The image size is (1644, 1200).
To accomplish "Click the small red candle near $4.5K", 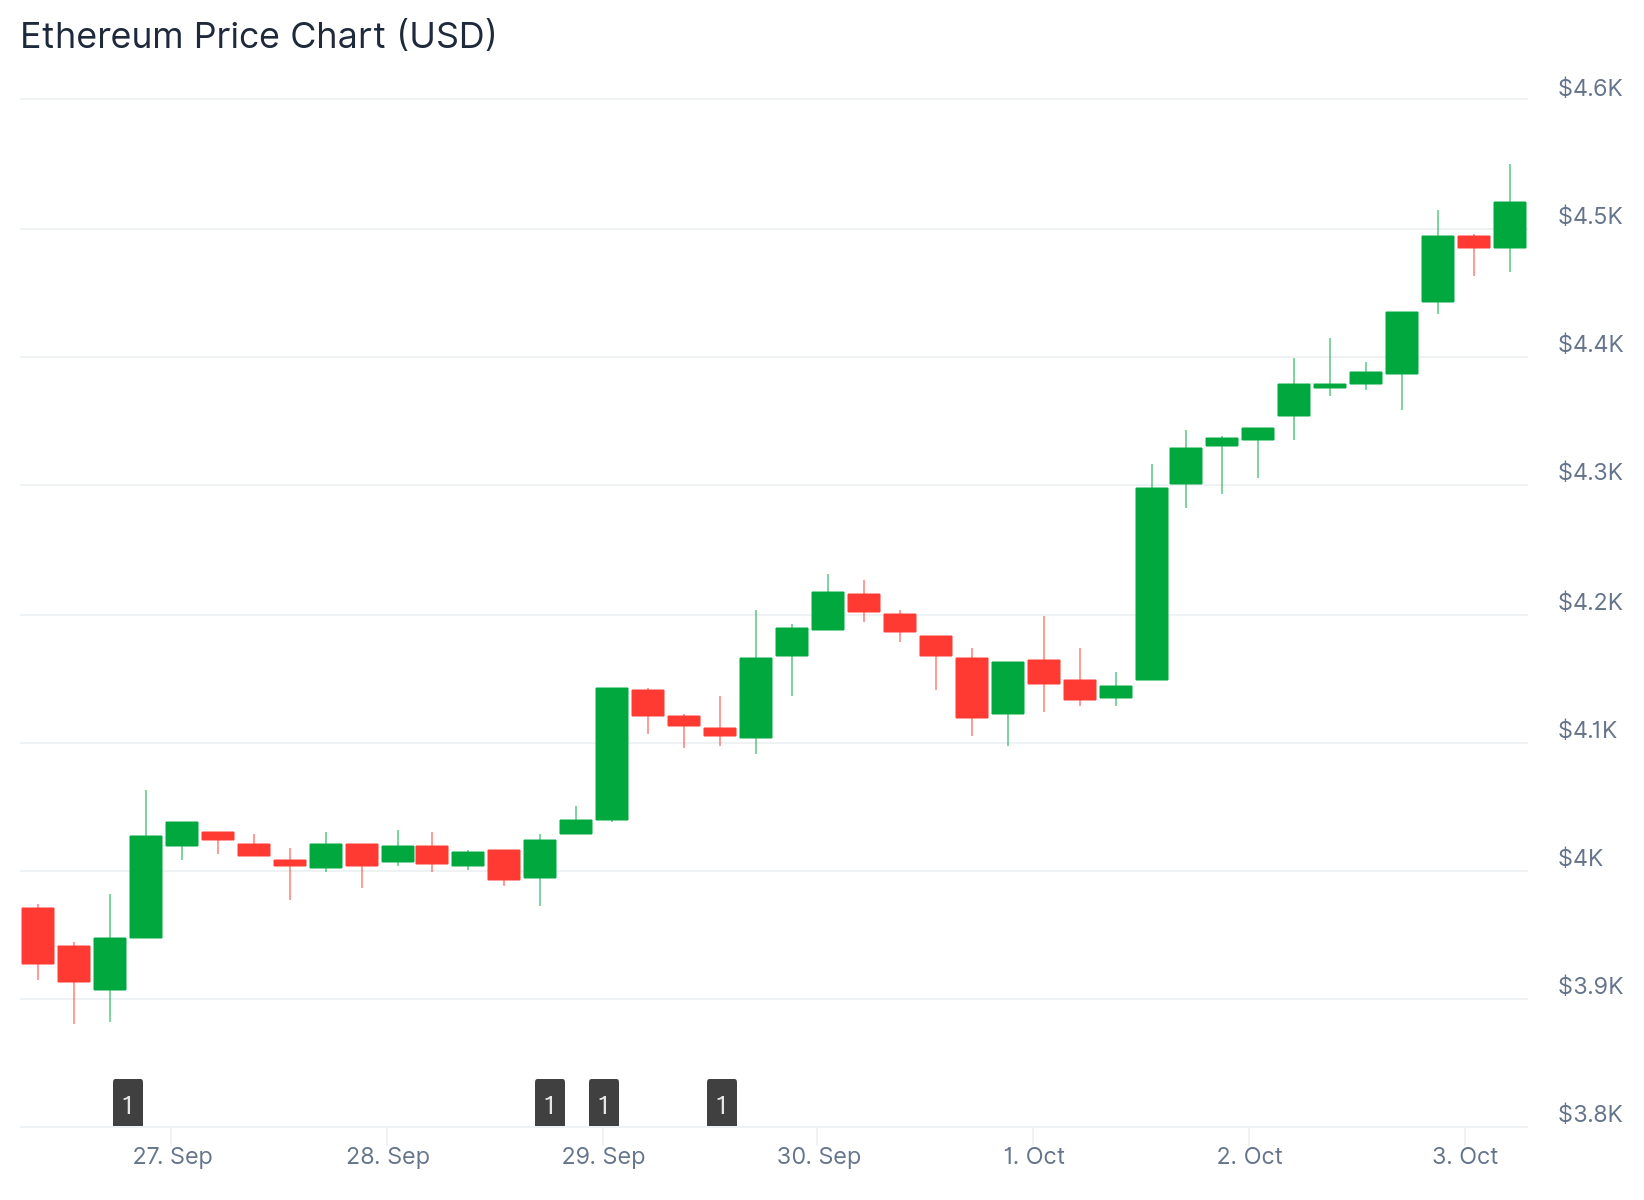I will (1474, 242).
